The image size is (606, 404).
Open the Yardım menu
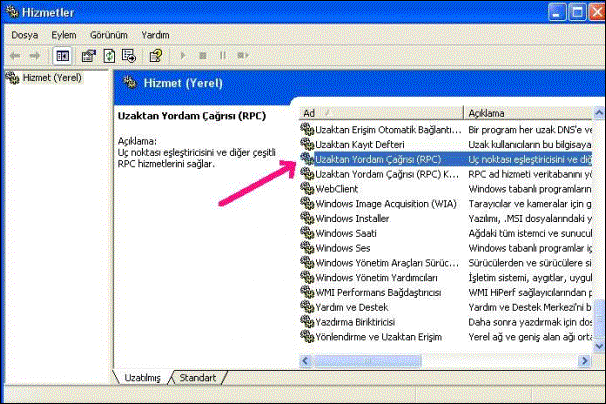click(155, 35)
